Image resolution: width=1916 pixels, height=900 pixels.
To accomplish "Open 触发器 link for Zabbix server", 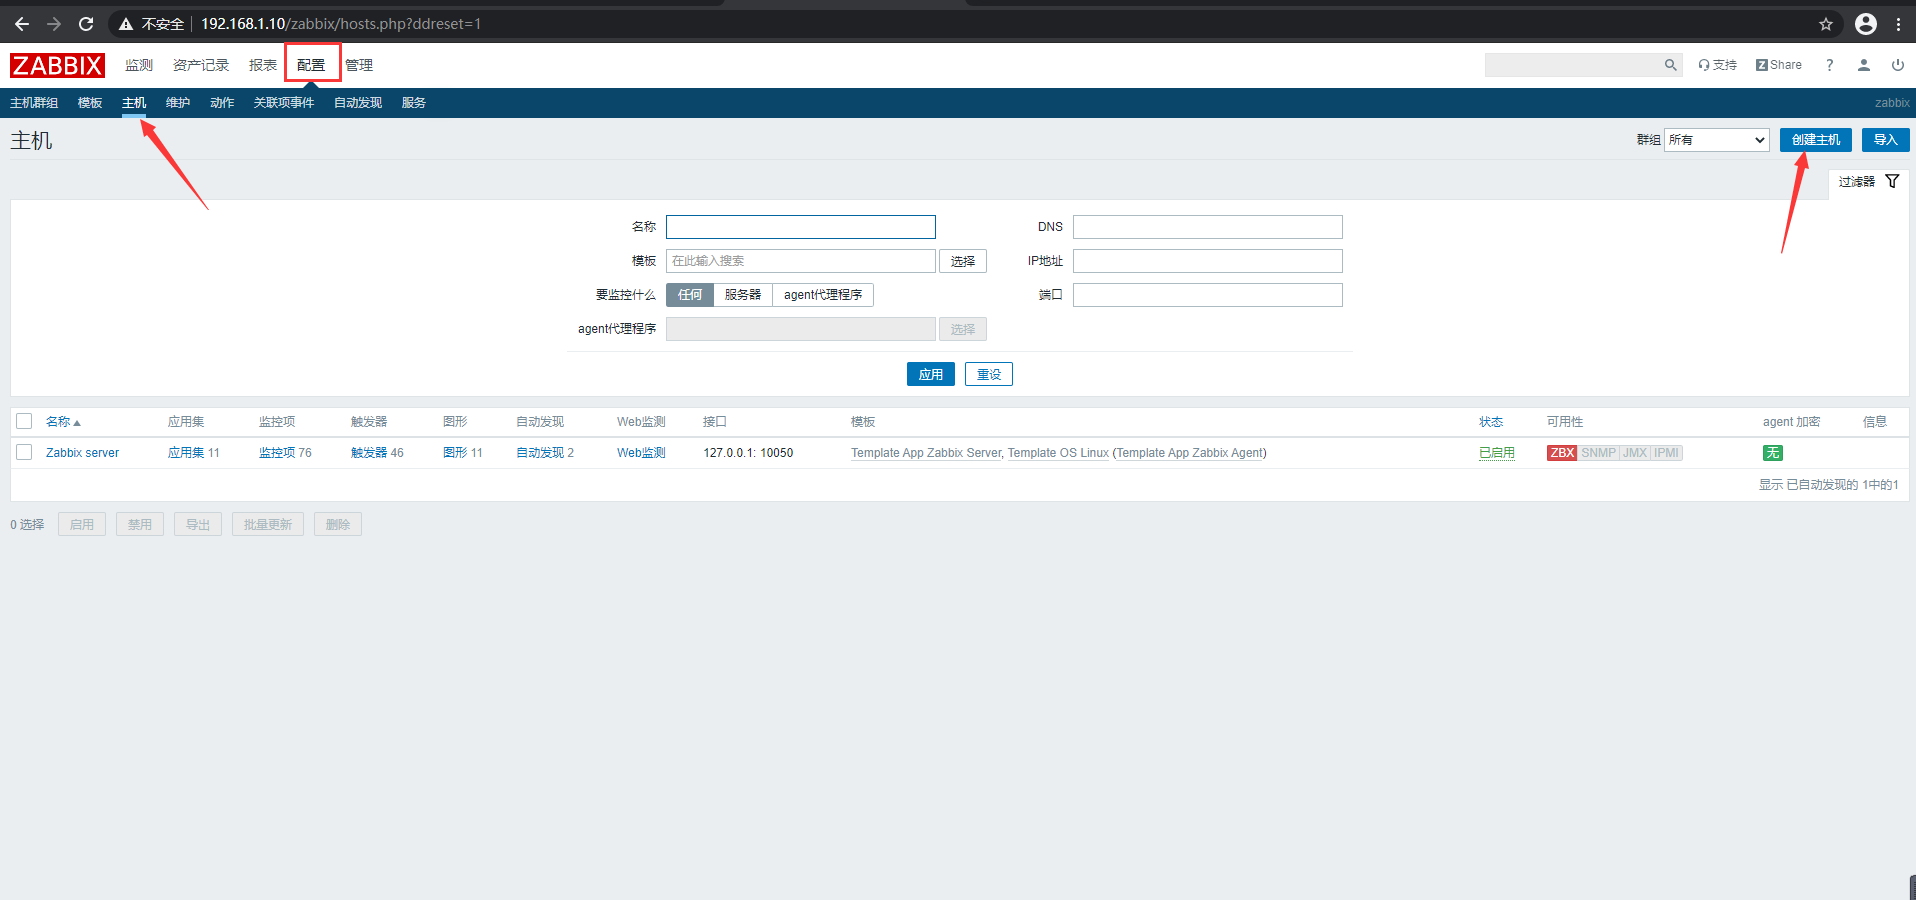I will click(x=369, y=453).
